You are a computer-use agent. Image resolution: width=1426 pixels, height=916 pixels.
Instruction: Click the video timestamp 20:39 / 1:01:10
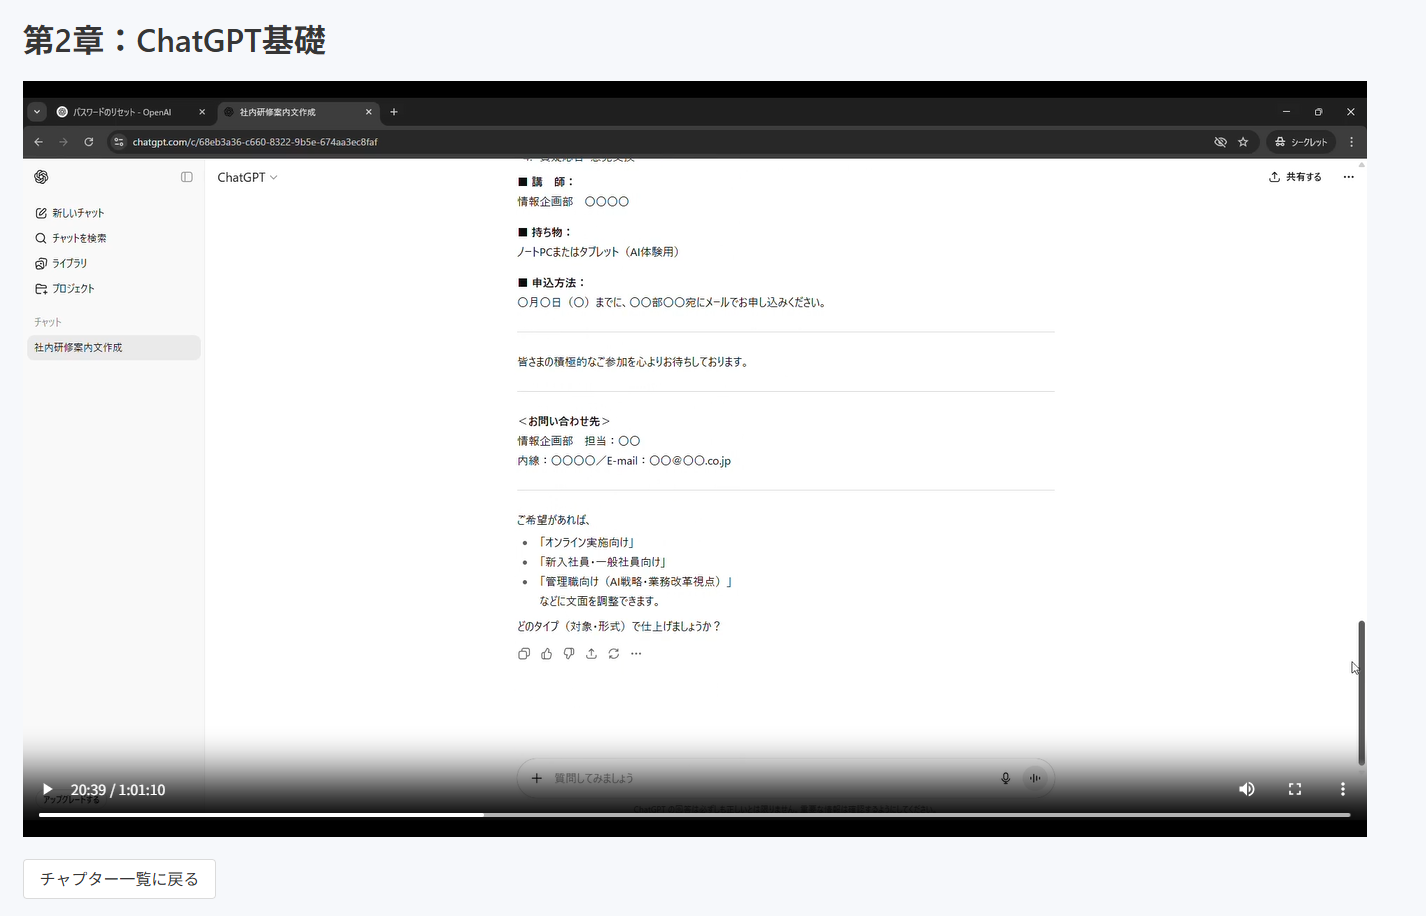[118, 790]
